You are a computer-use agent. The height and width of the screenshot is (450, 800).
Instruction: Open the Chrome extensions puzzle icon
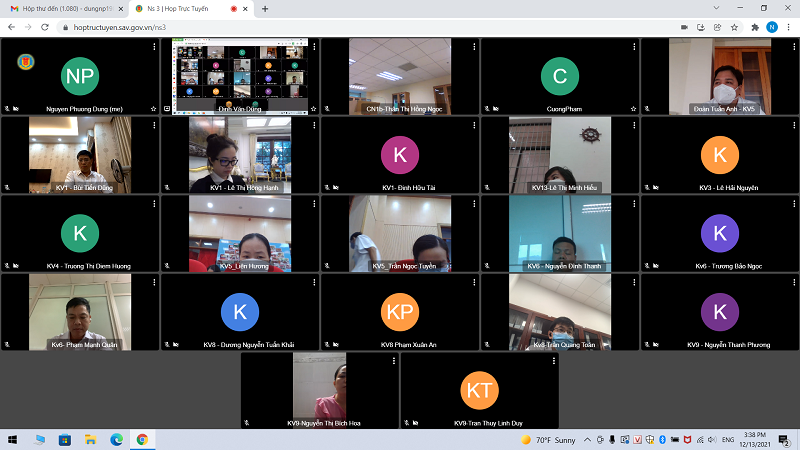point(755,27)
